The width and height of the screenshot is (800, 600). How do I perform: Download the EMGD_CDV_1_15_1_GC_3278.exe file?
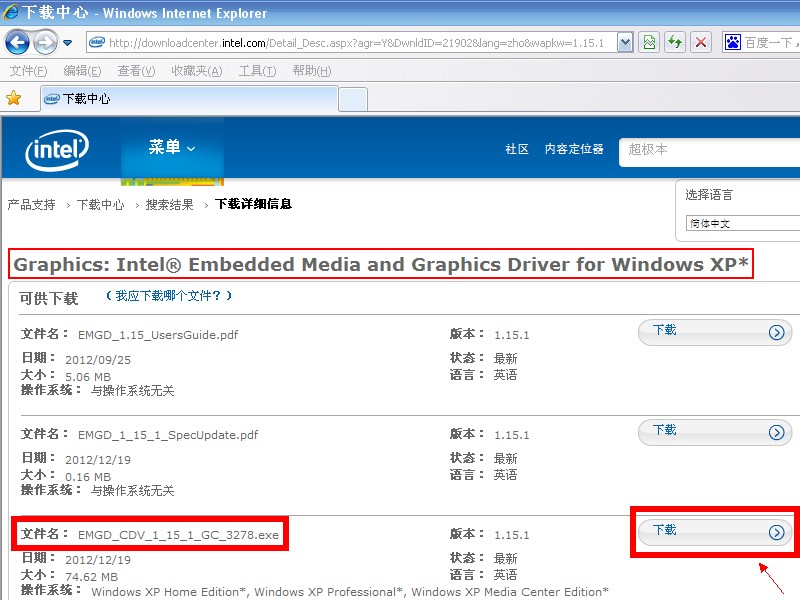click(x=715, y=531)
